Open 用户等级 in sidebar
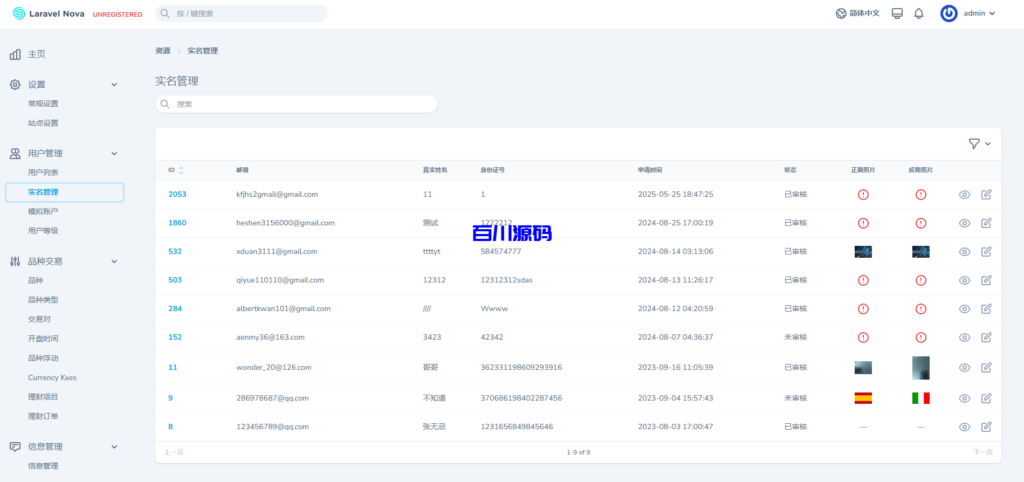Screen dimensions: 1024x482 point(43,231)
